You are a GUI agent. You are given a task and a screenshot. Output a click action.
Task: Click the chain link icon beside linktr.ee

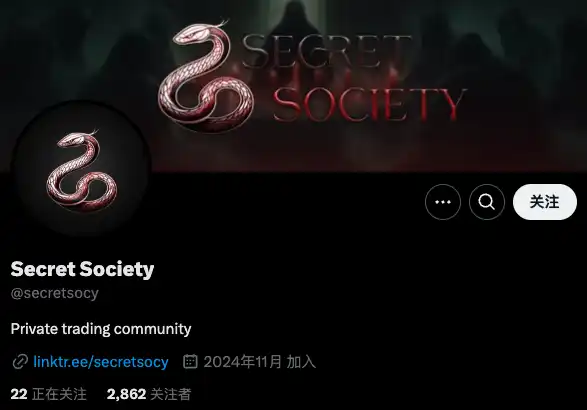(x=19, y=362)
